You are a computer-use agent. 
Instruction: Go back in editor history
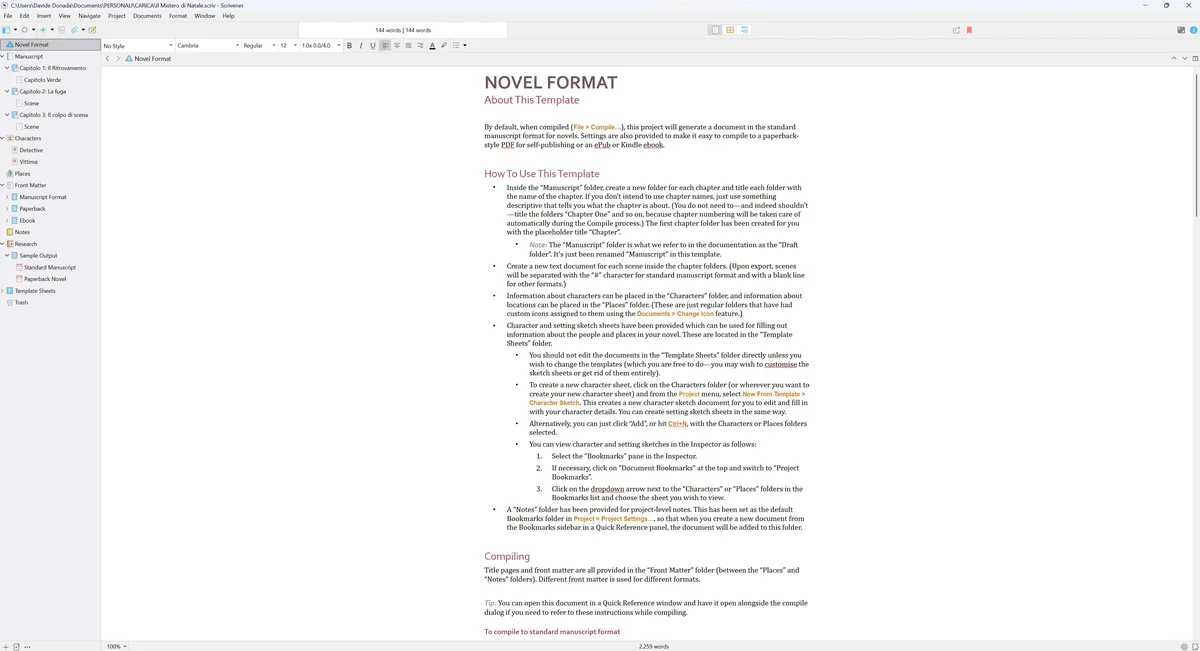(107, 59)
